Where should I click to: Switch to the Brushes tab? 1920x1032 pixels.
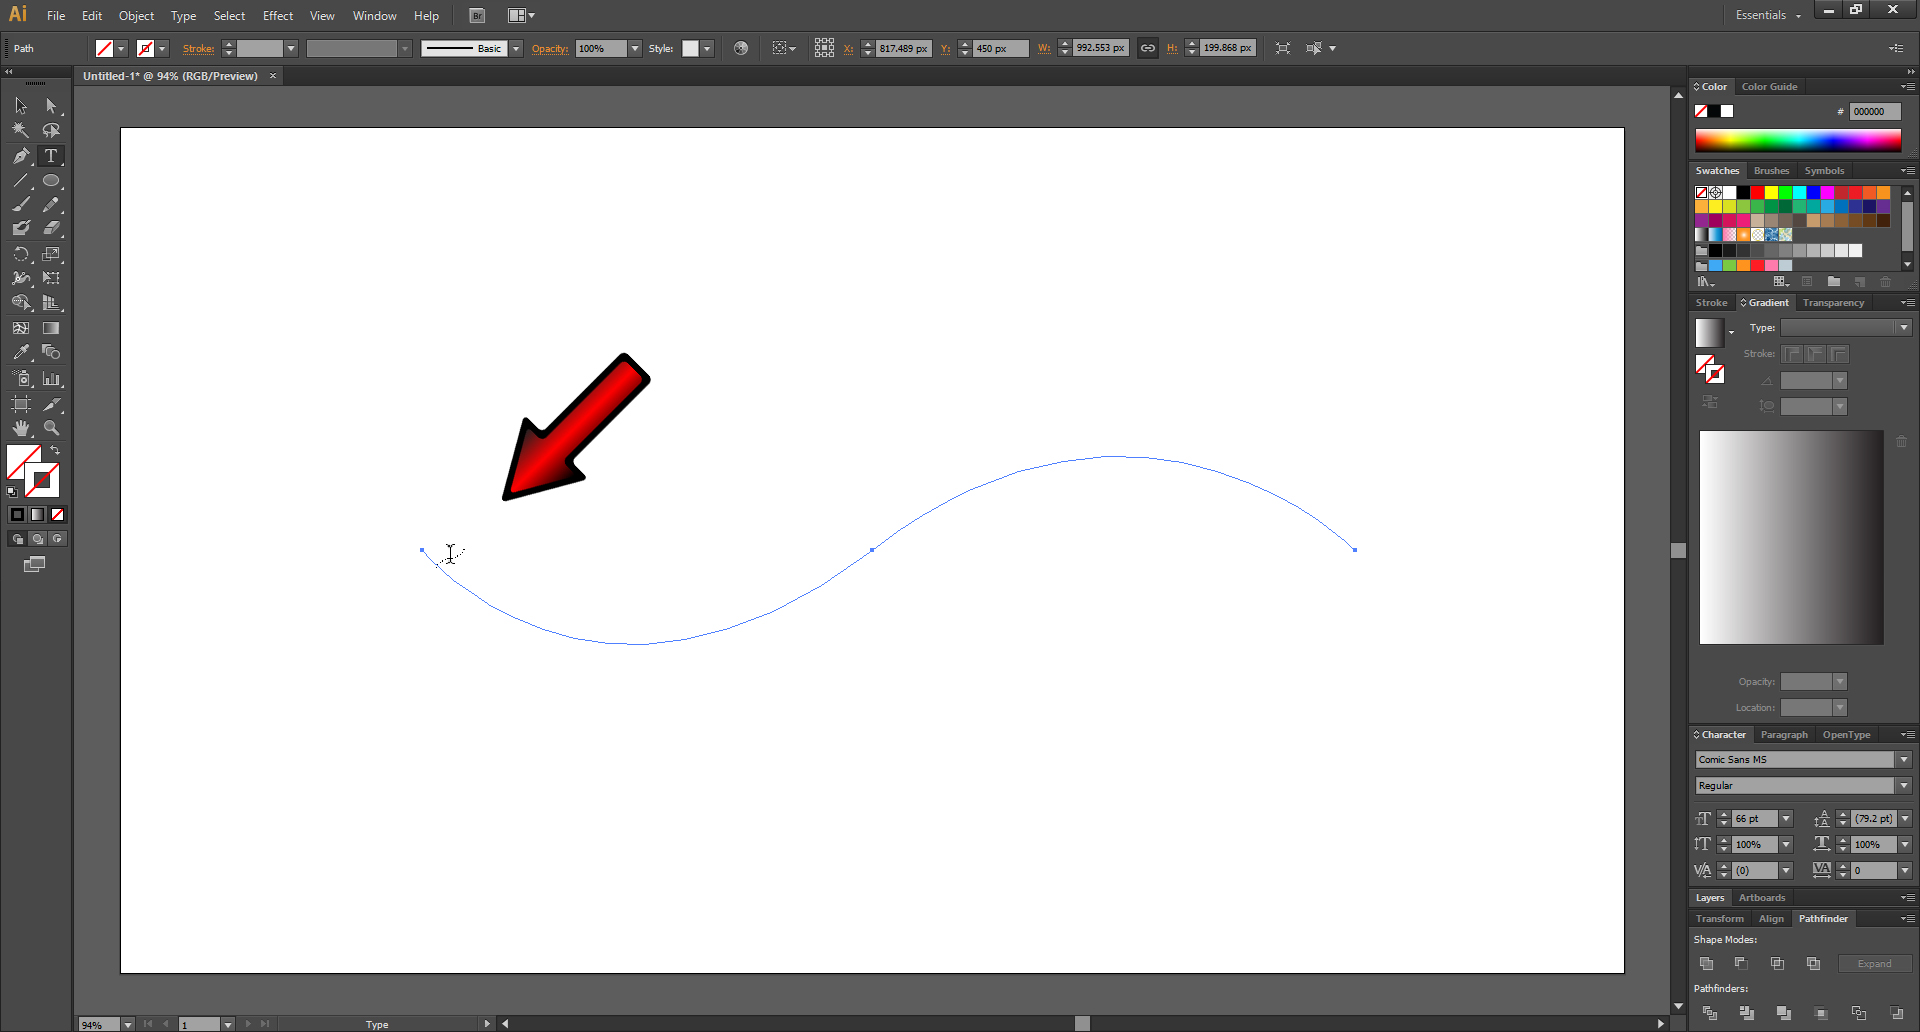coord(1771,171)
